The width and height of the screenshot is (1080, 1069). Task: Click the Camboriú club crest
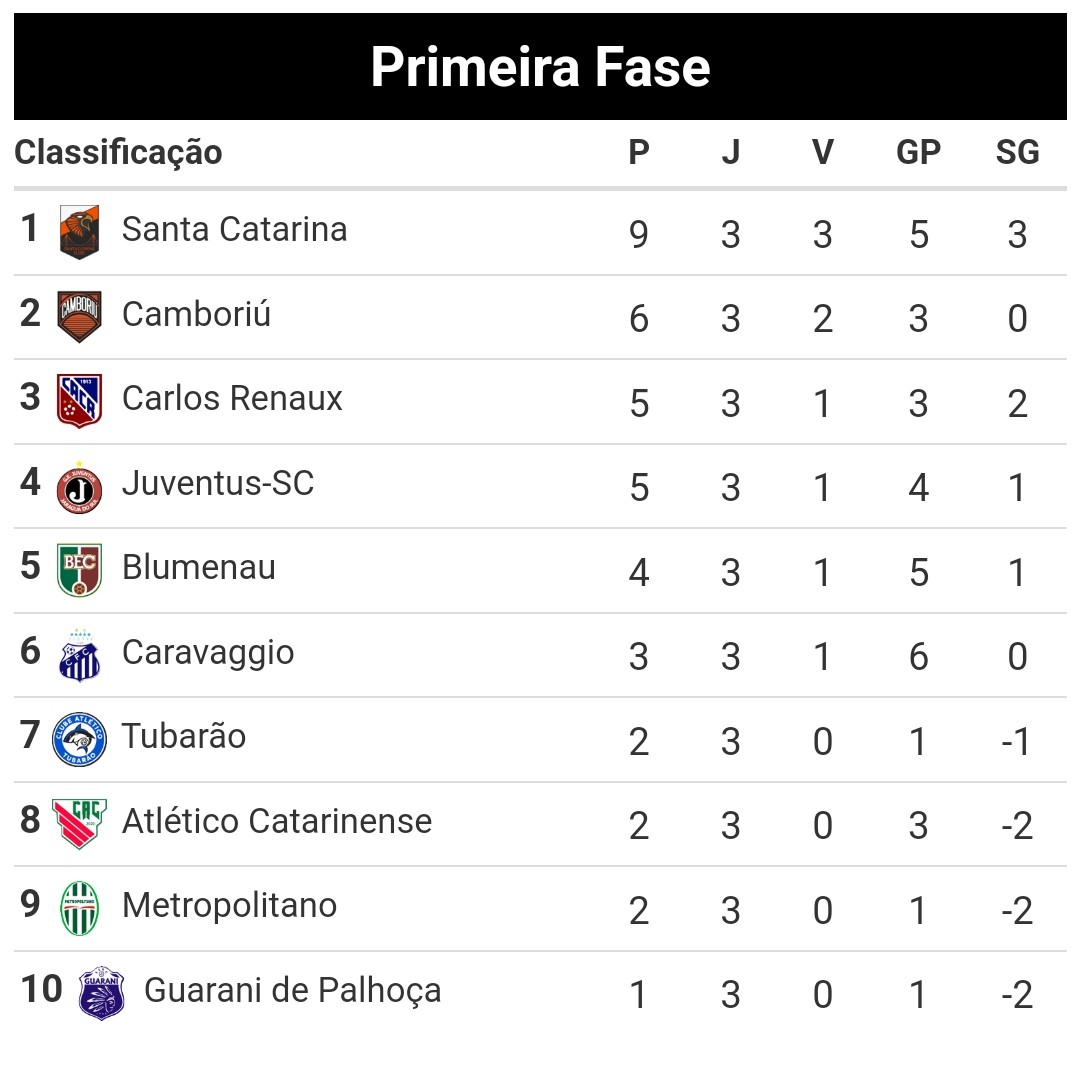point(79,316)
